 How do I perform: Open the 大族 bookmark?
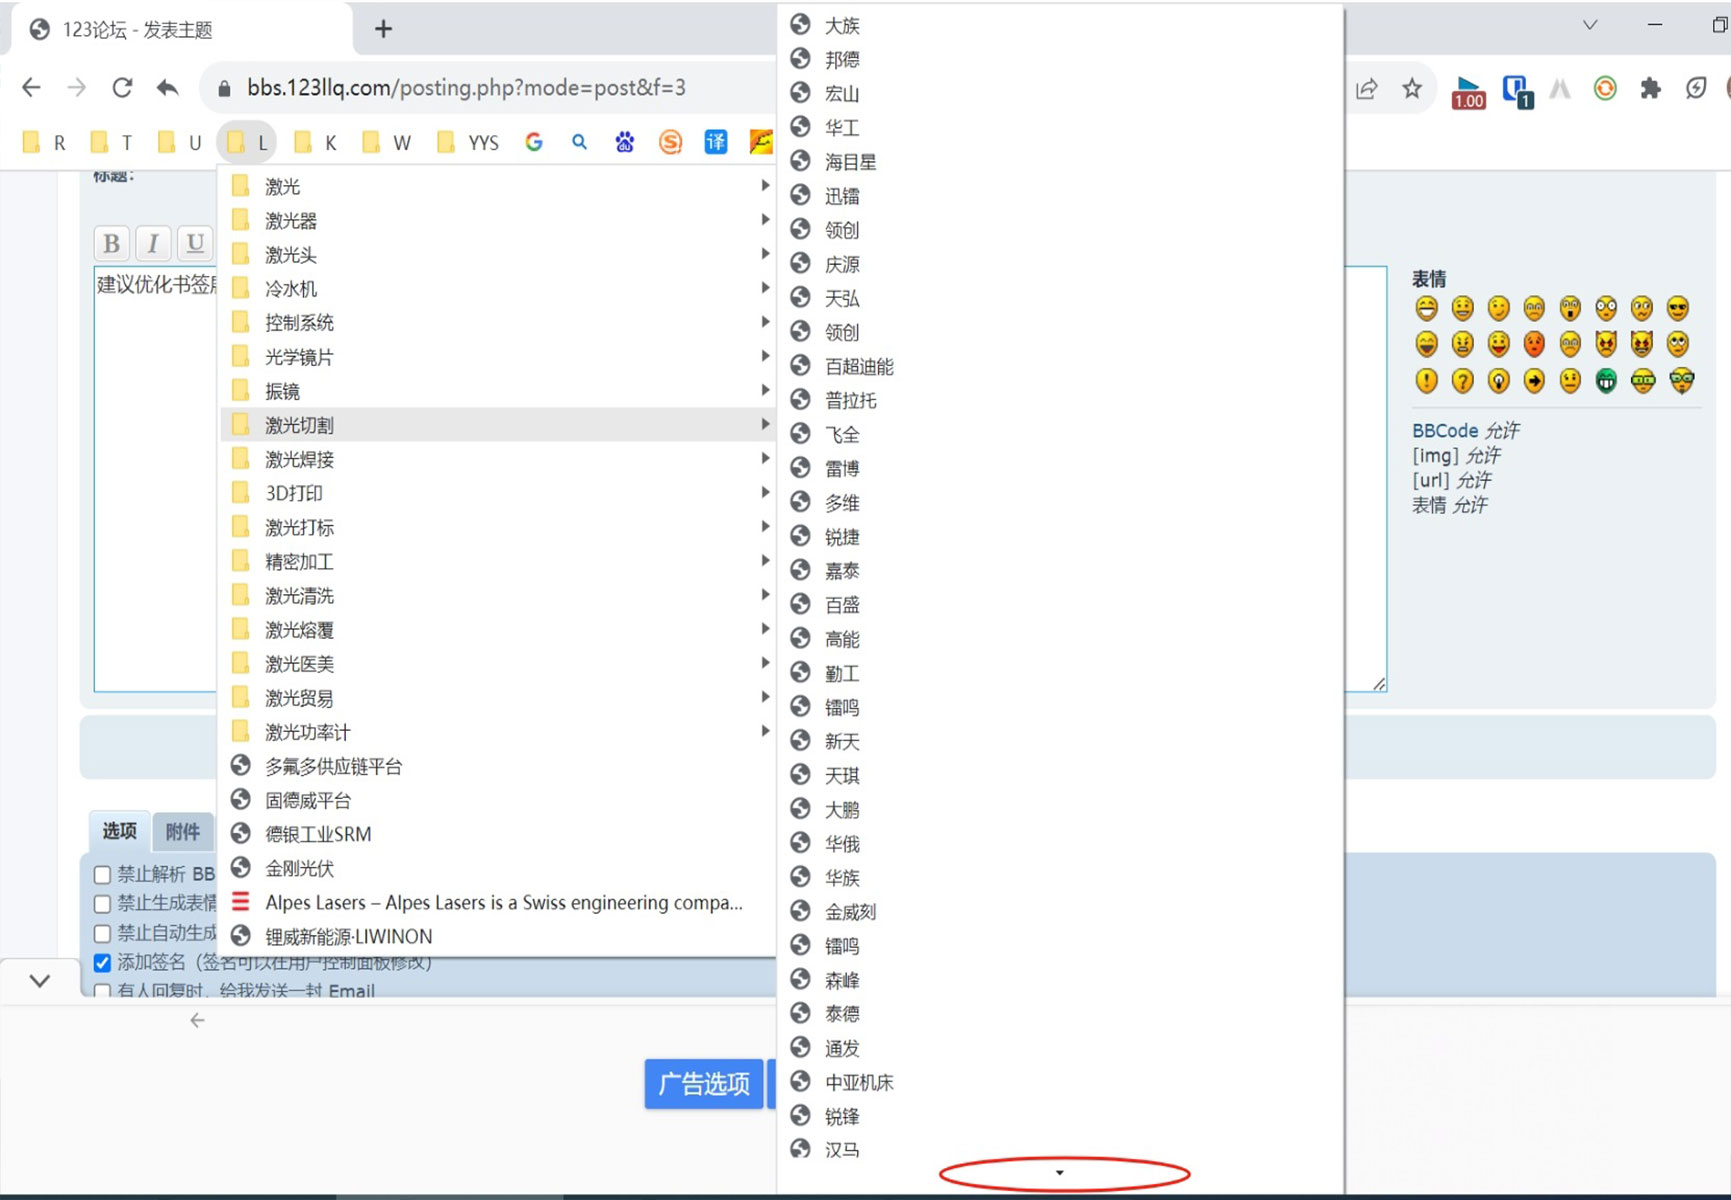(1060, 25)
